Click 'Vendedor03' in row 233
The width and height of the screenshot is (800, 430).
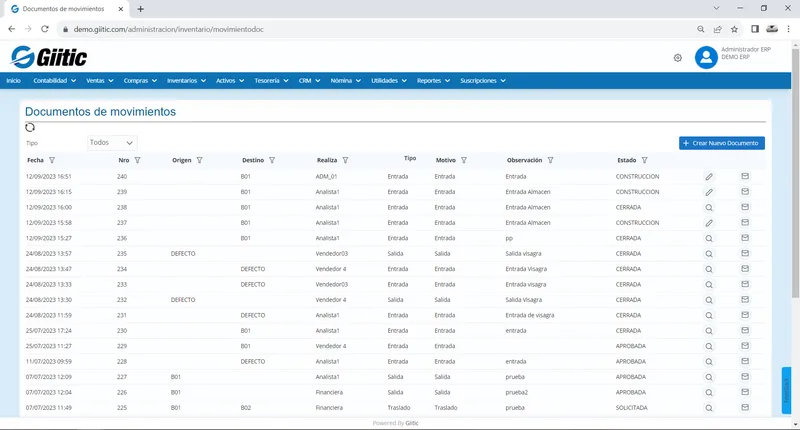(332, 284)
